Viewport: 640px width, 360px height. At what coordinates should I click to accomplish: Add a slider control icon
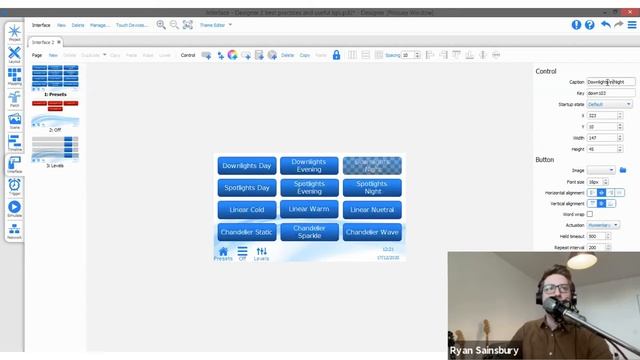point(220,55)
